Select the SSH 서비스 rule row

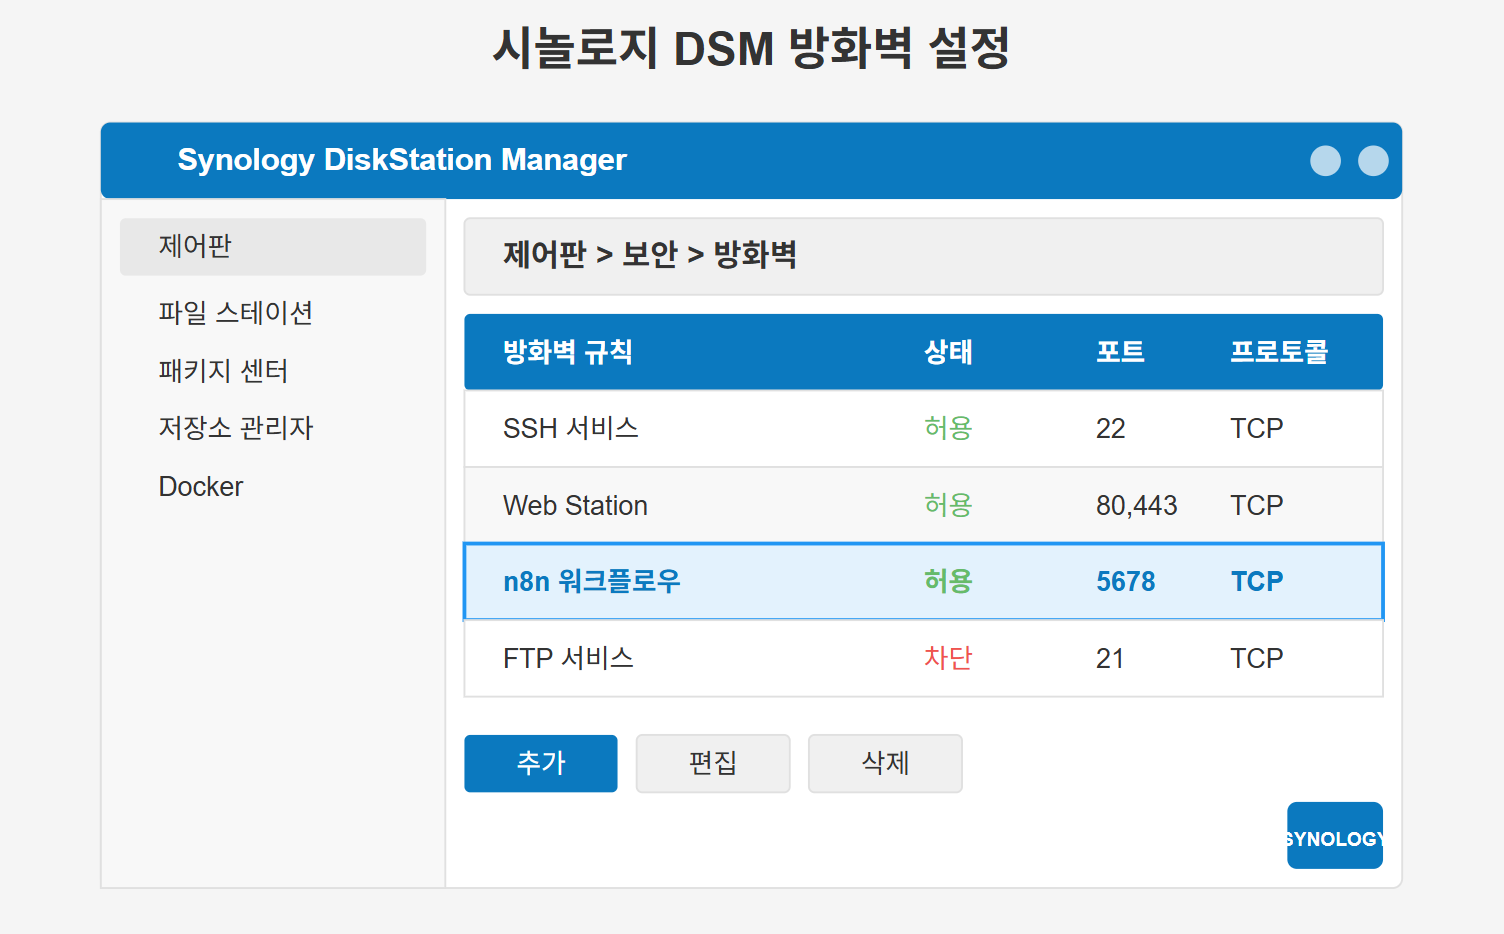tap(923, 428)
